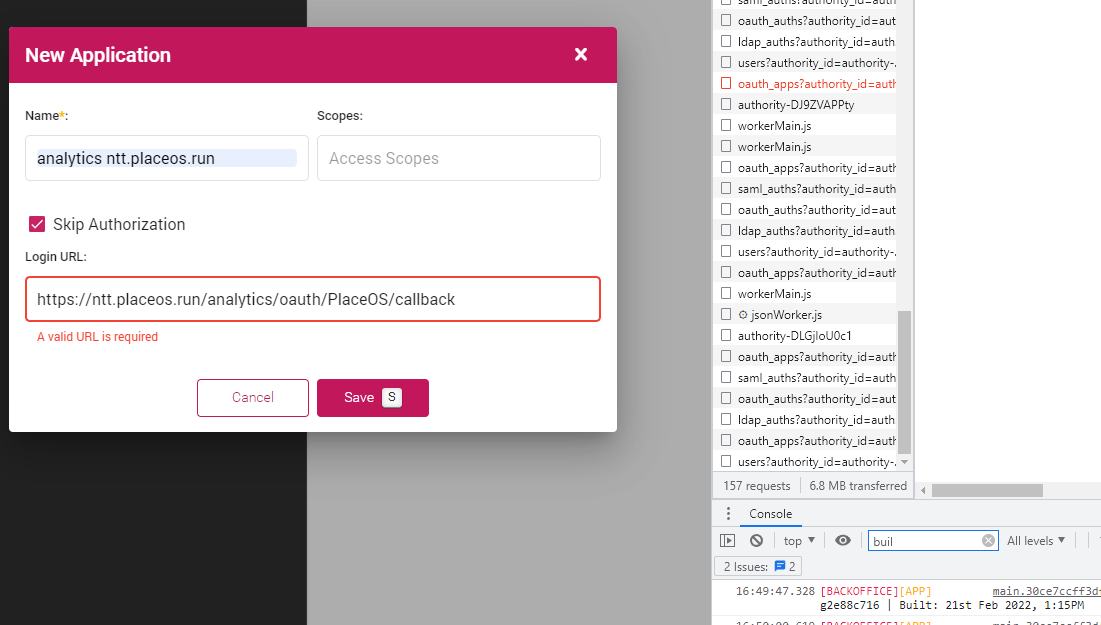Viewport: 1101px width, 625px height.
Task: Clear the "buil" filter with its X icon
Action: click(988, 540)
